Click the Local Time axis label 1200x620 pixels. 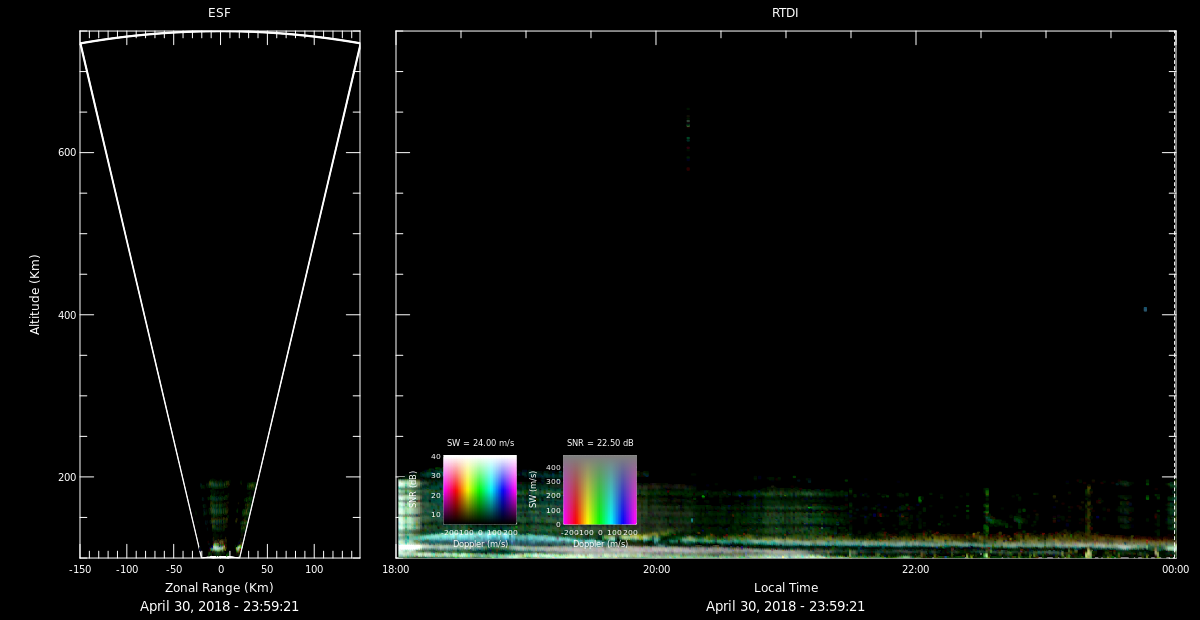785,588
